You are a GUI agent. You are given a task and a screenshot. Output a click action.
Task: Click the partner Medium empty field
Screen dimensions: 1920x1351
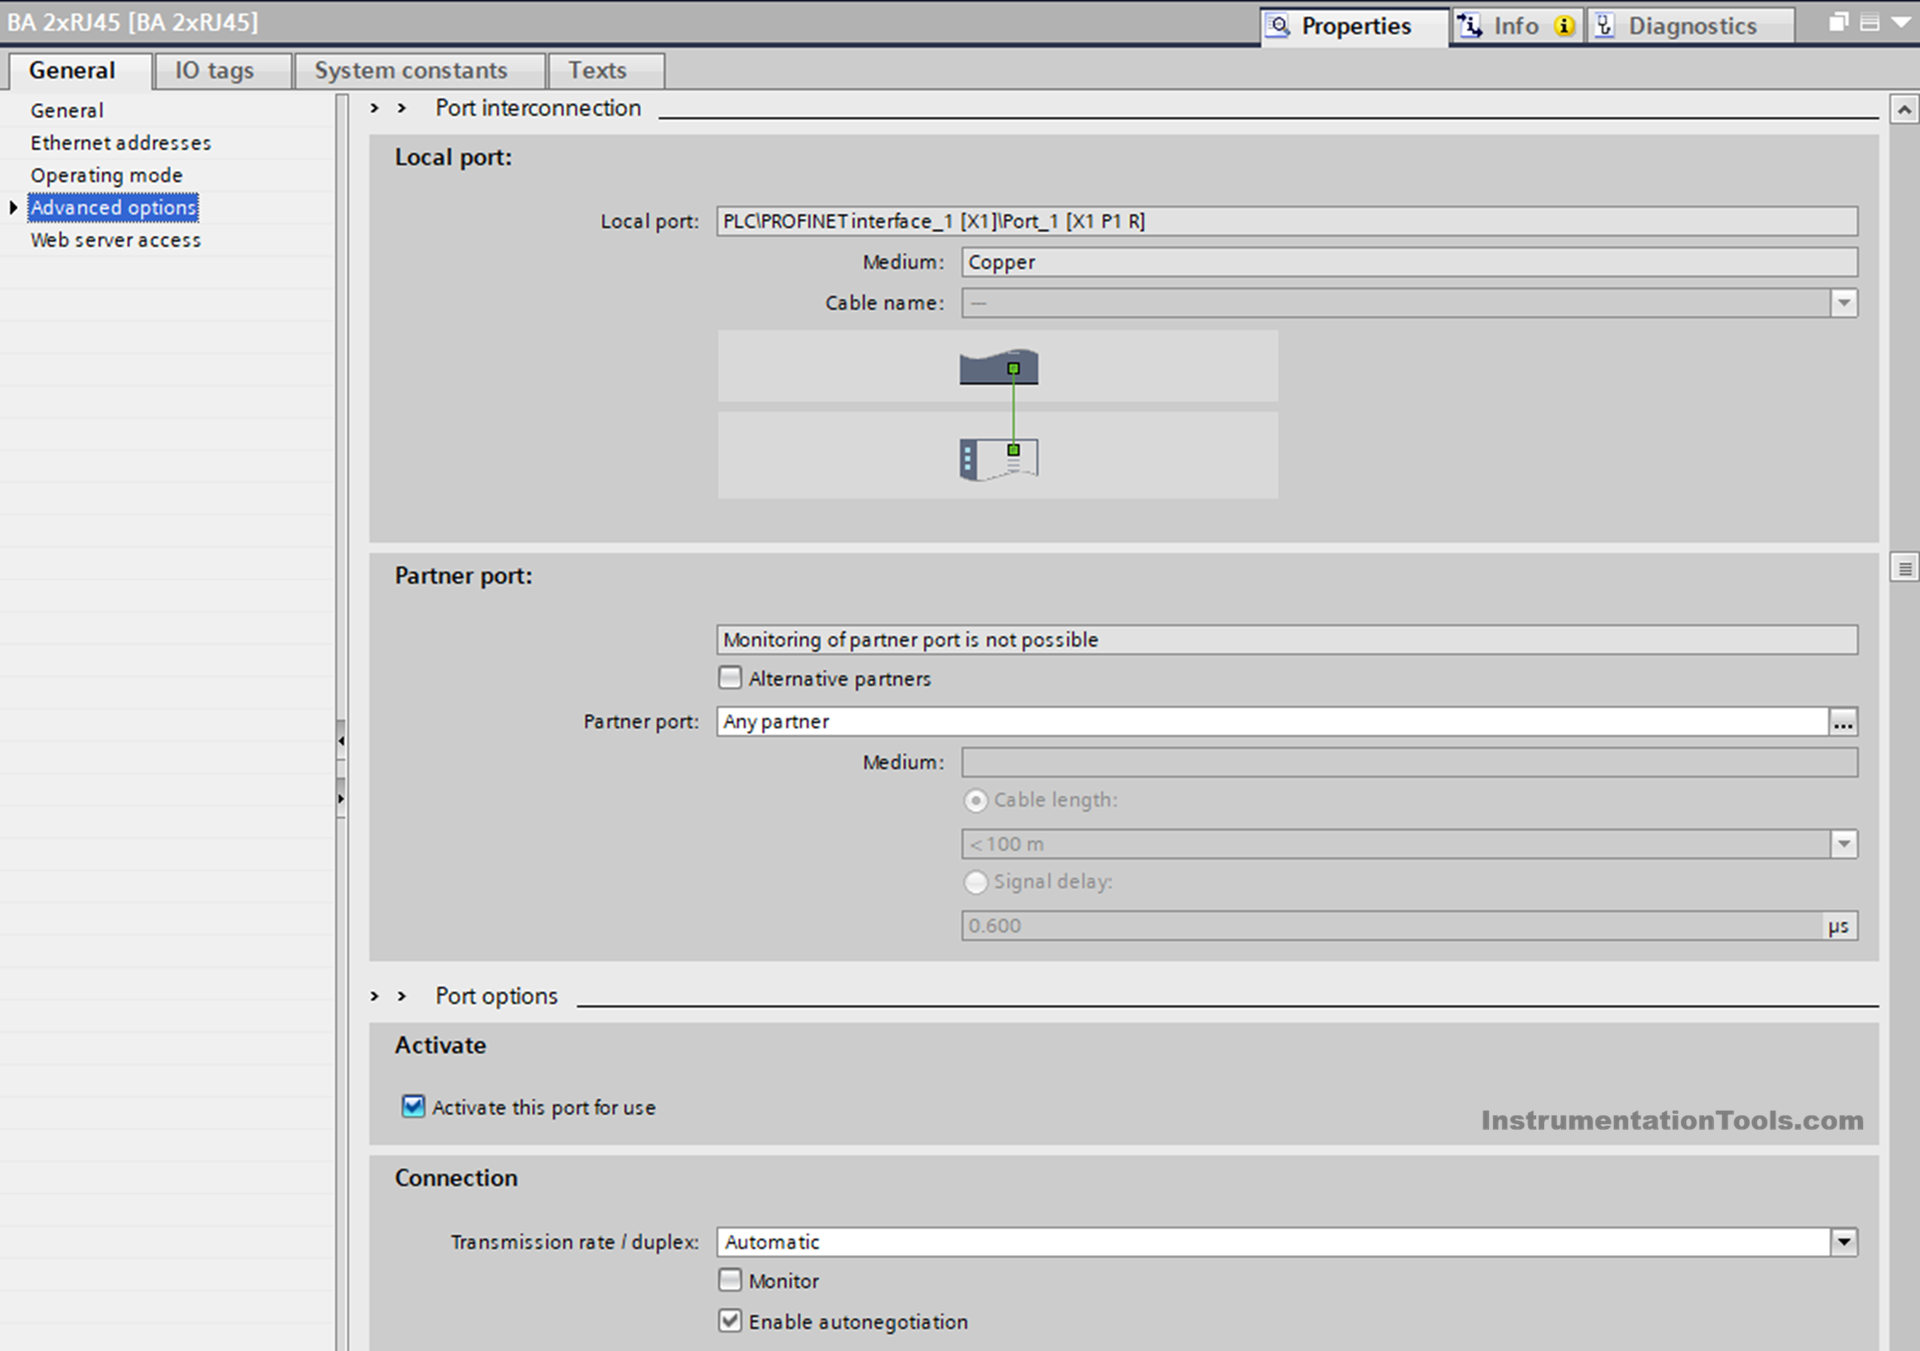1409,763
